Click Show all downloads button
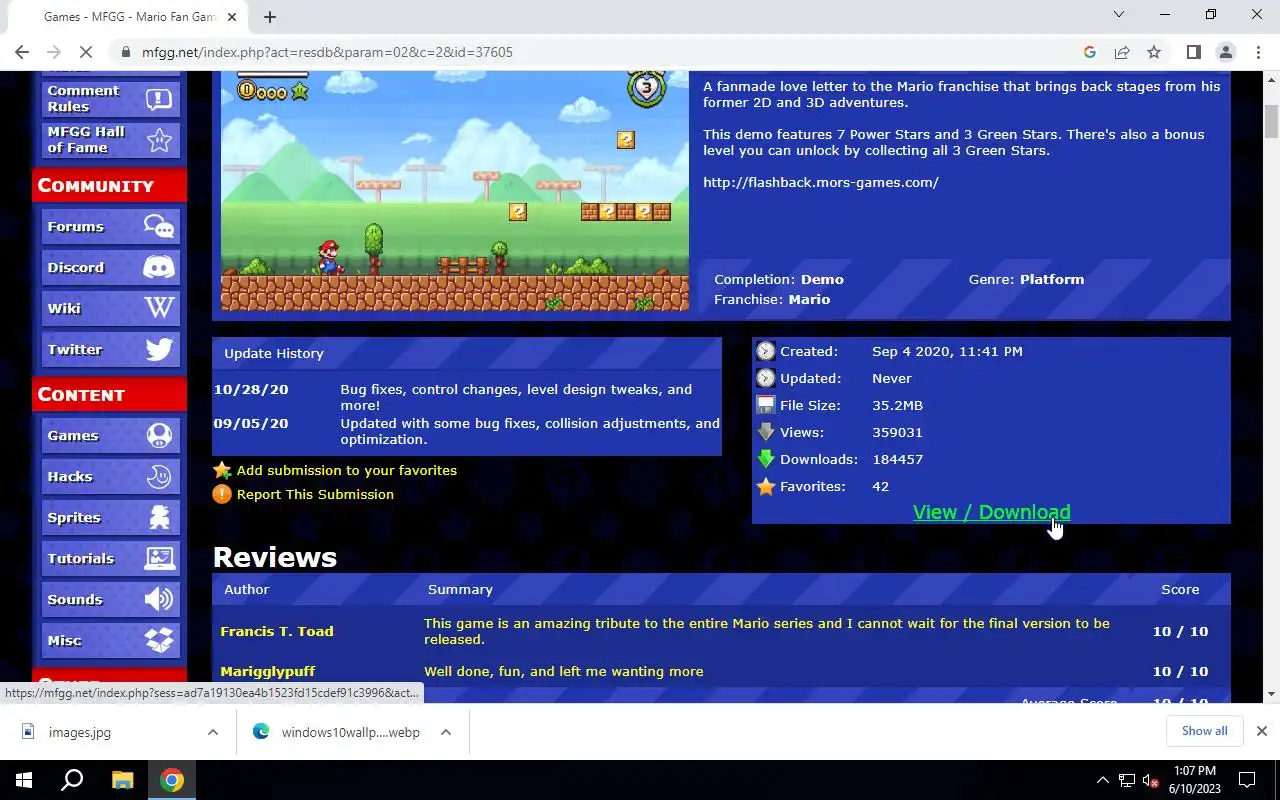The width and height of the screenshot is (1280, 800). [1204, 731]
